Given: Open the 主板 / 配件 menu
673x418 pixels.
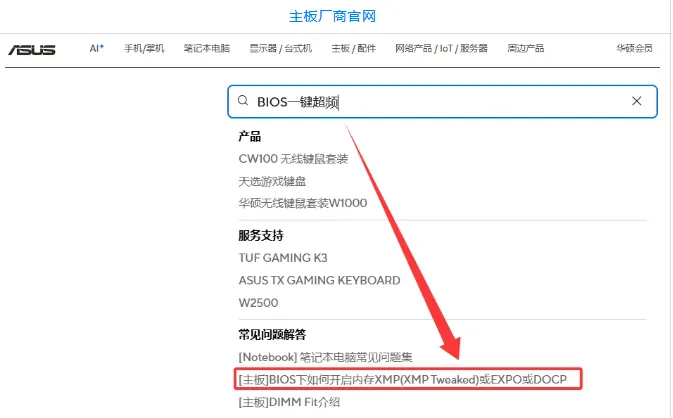Looking at the screenshot, I should coord(354,48).
